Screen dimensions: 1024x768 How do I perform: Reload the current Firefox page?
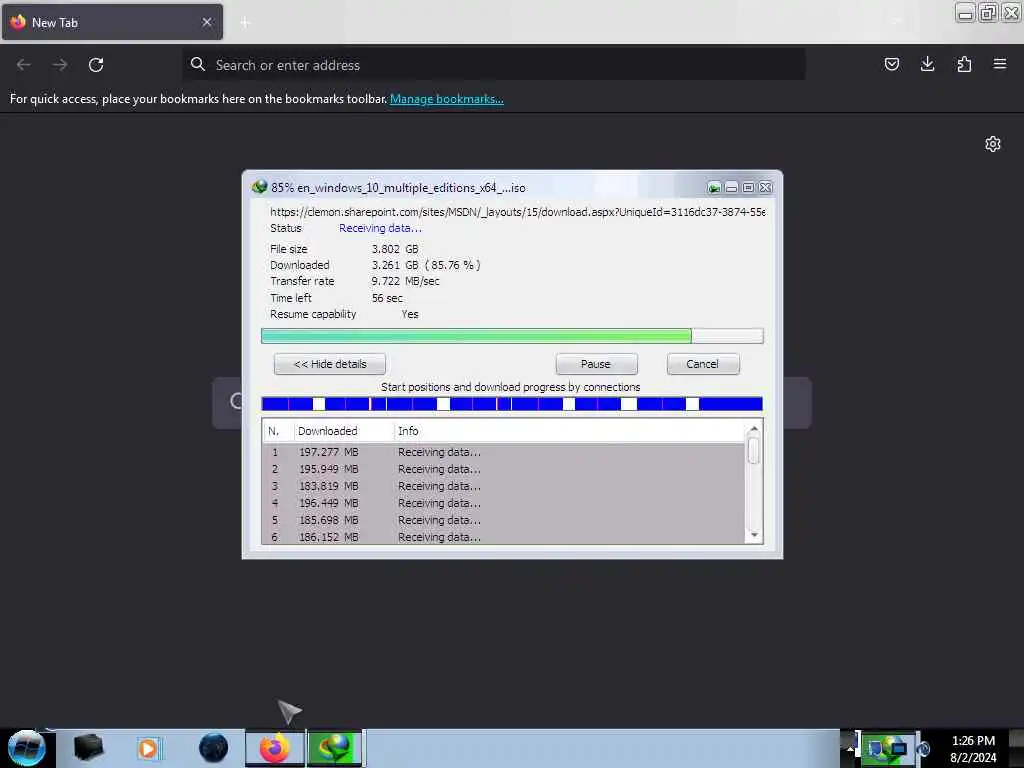click(96, 65)
